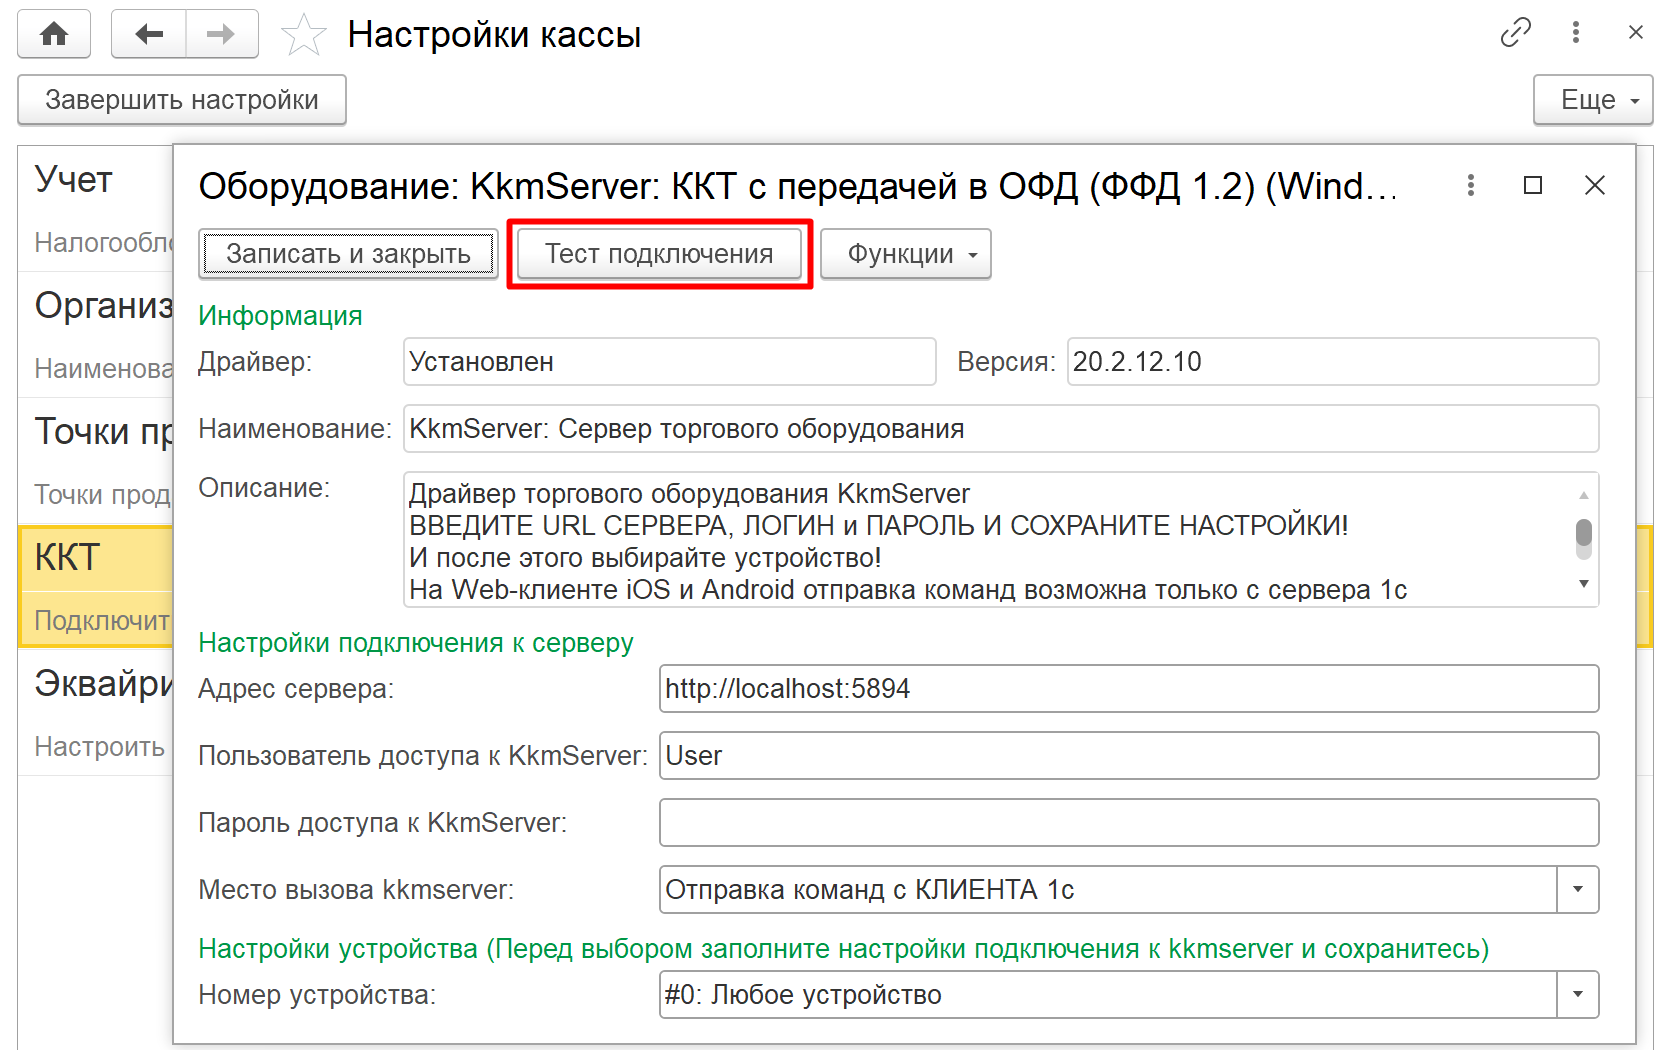
Task: Close the Настройки кассы tab
Action: coord(1636,33)
